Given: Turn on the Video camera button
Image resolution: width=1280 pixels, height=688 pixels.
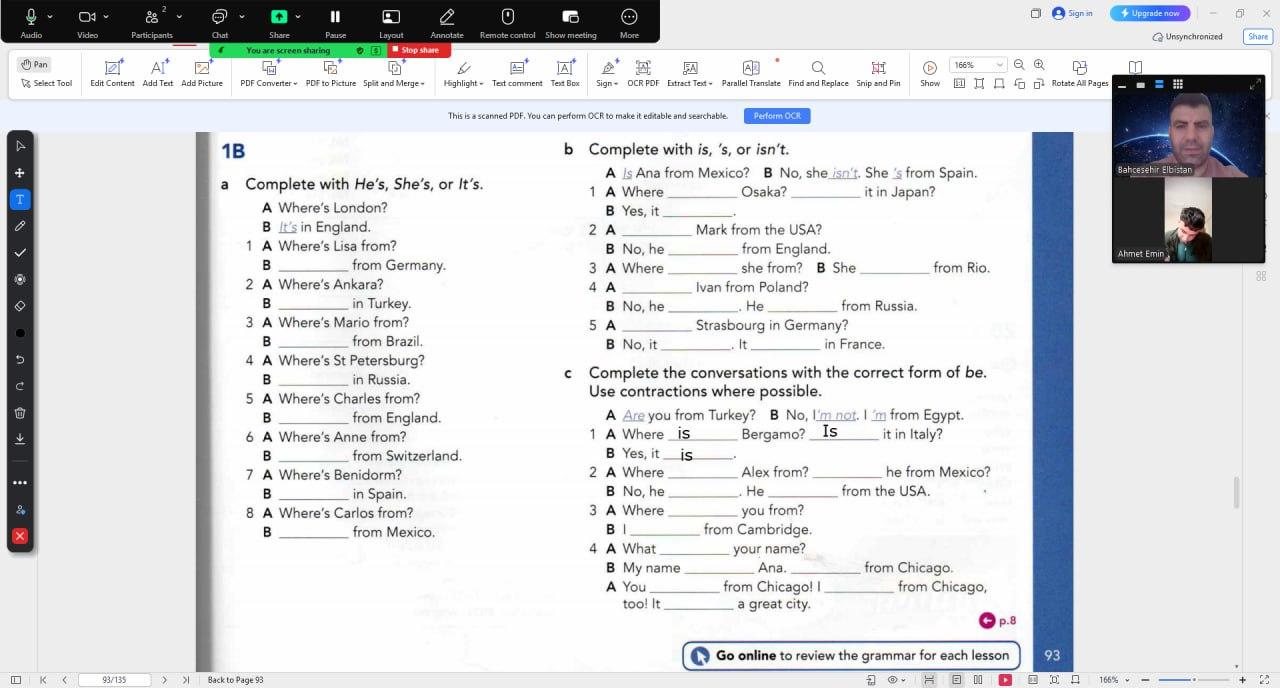Looking at the screenshot, I should tap(87, 22).
